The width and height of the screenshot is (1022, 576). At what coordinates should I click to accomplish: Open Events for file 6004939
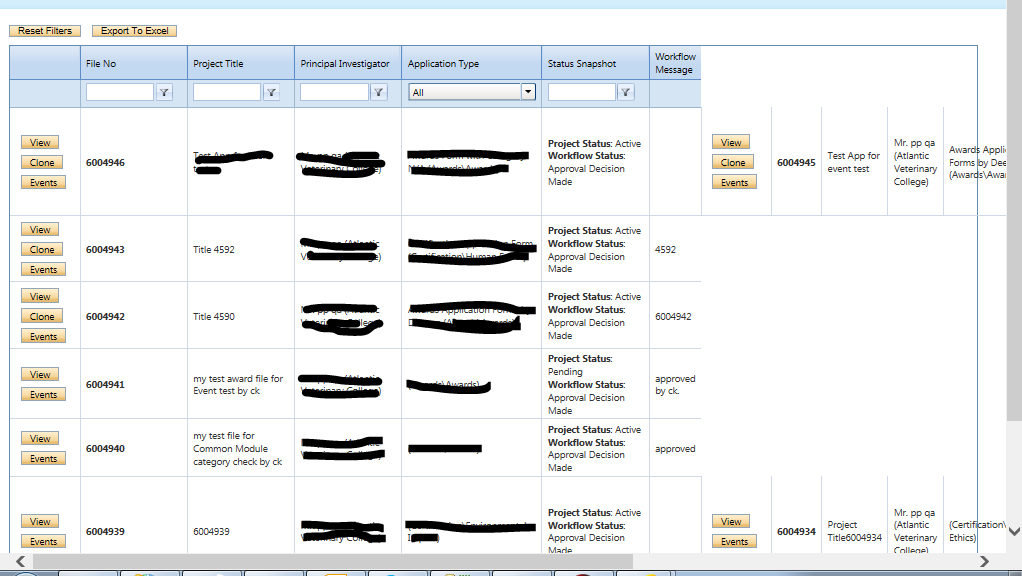point(44,541)
